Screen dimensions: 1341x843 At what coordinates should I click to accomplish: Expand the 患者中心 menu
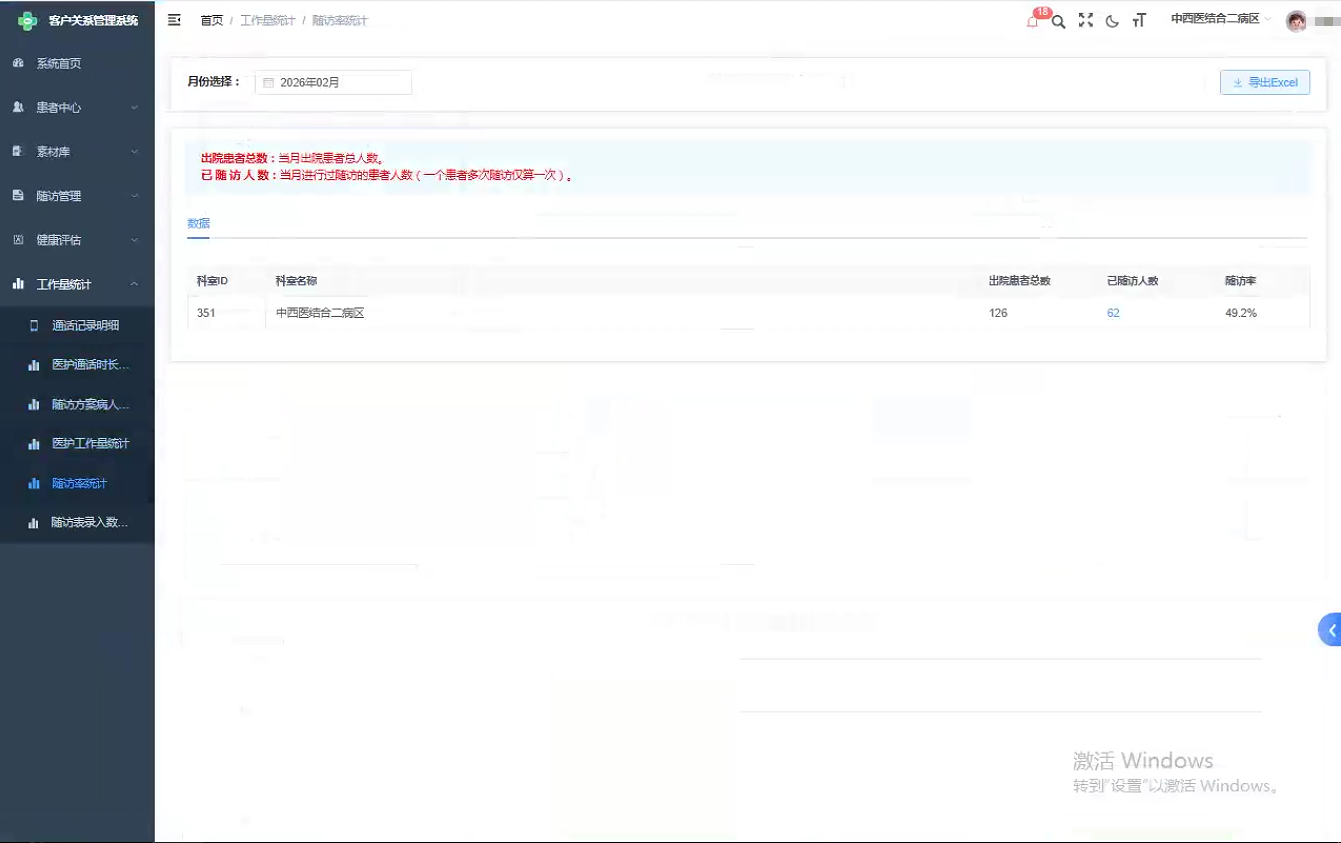click(x=76, y=107)
